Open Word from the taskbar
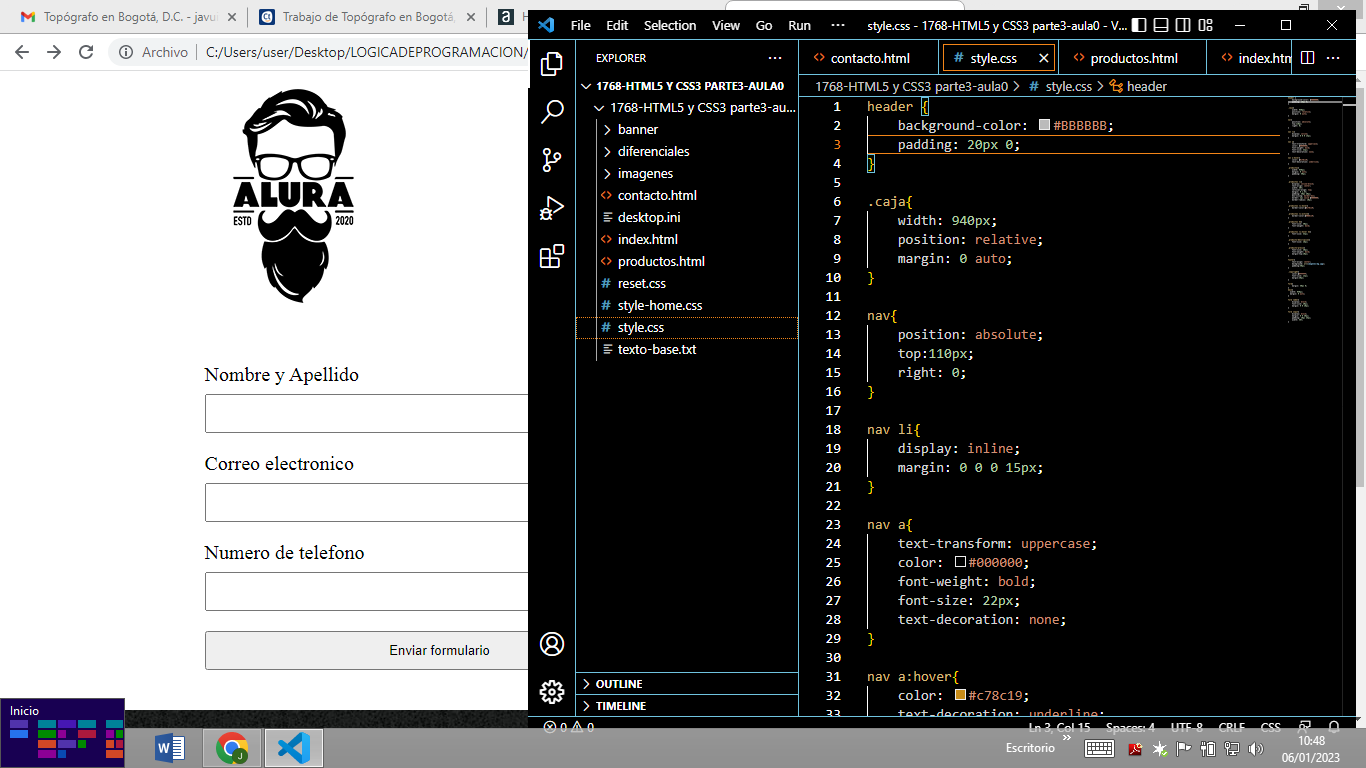 [170, 748]
